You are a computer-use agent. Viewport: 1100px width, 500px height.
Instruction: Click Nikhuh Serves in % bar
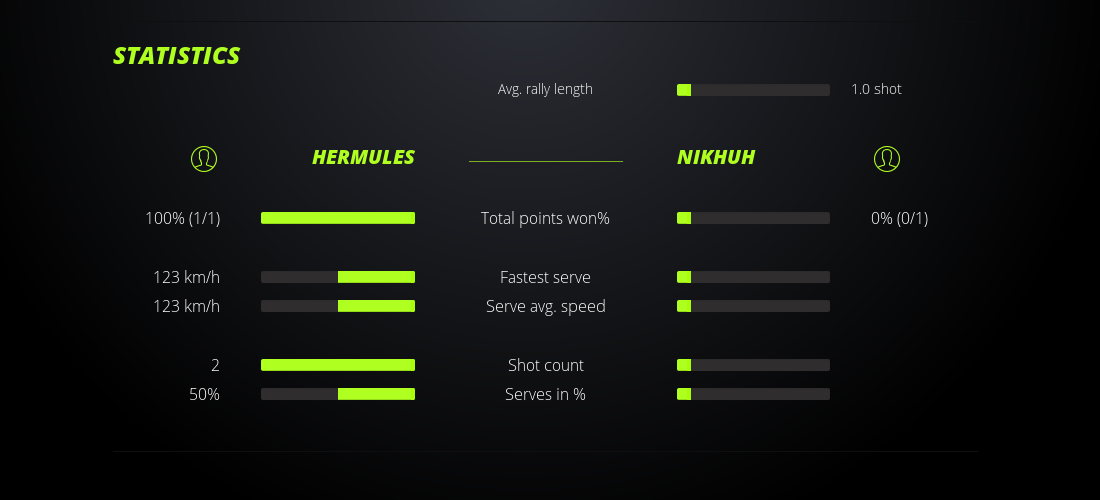[x=753, y=394]
